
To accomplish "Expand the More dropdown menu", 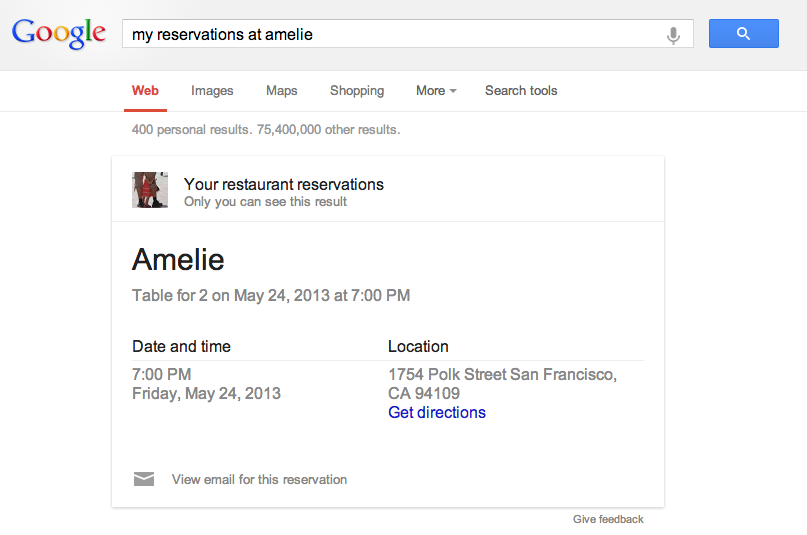I will click(435, 91).
